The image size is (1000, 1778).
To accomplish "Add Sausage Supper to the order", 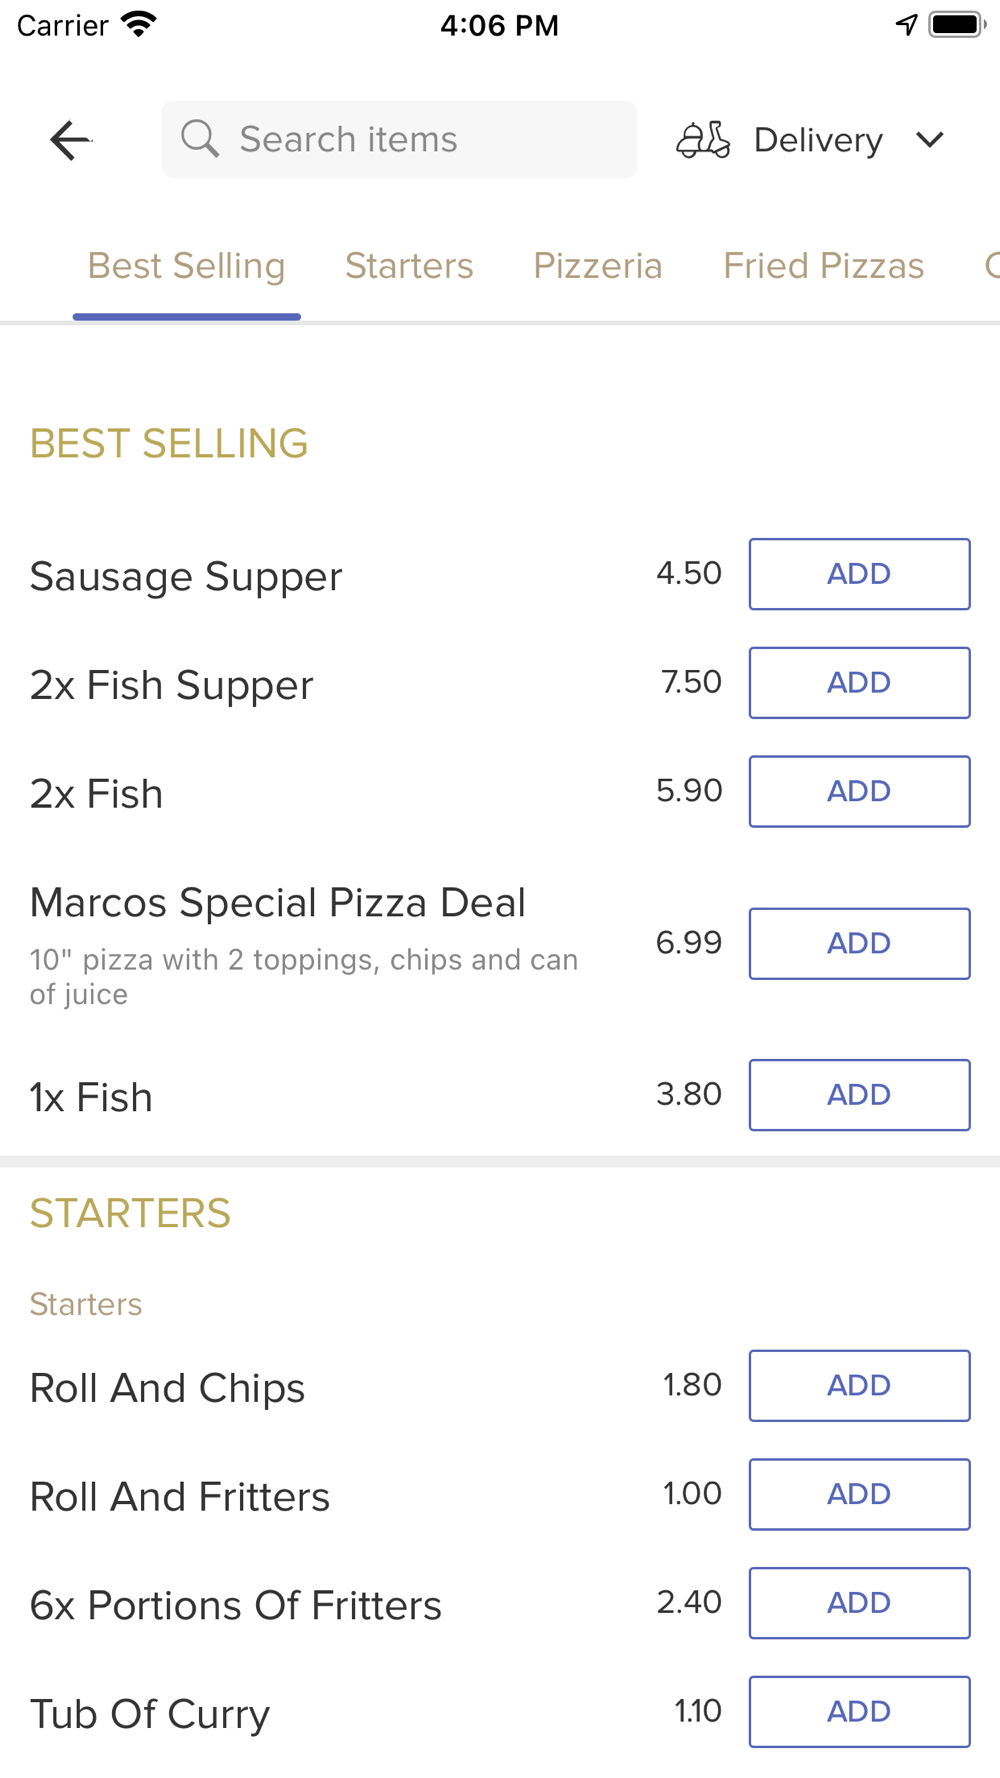I will [859, 574].
